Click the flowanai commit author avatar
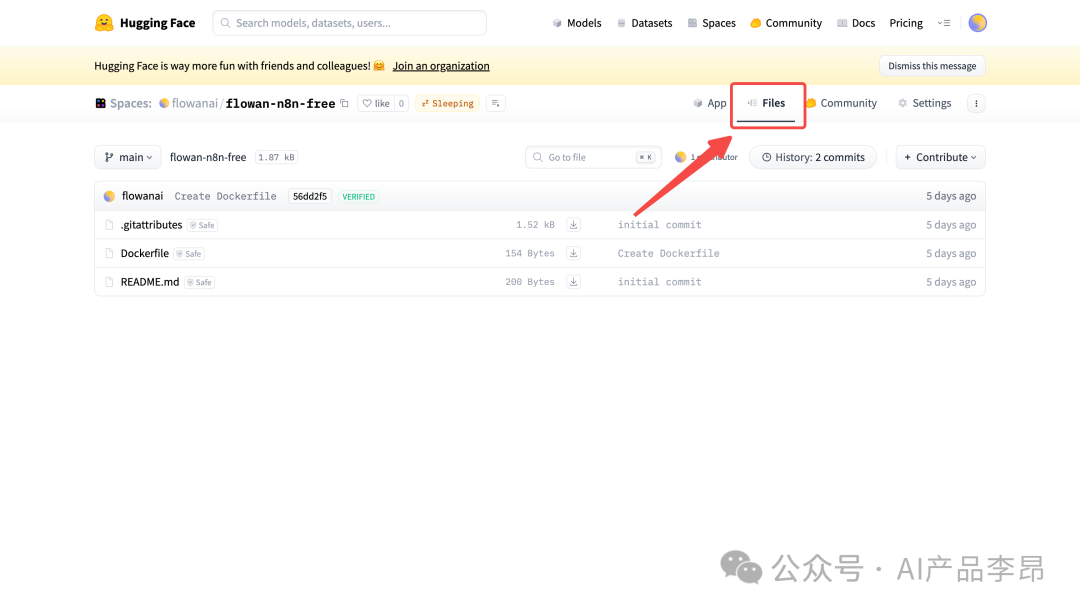 click(x=109, y=196)
